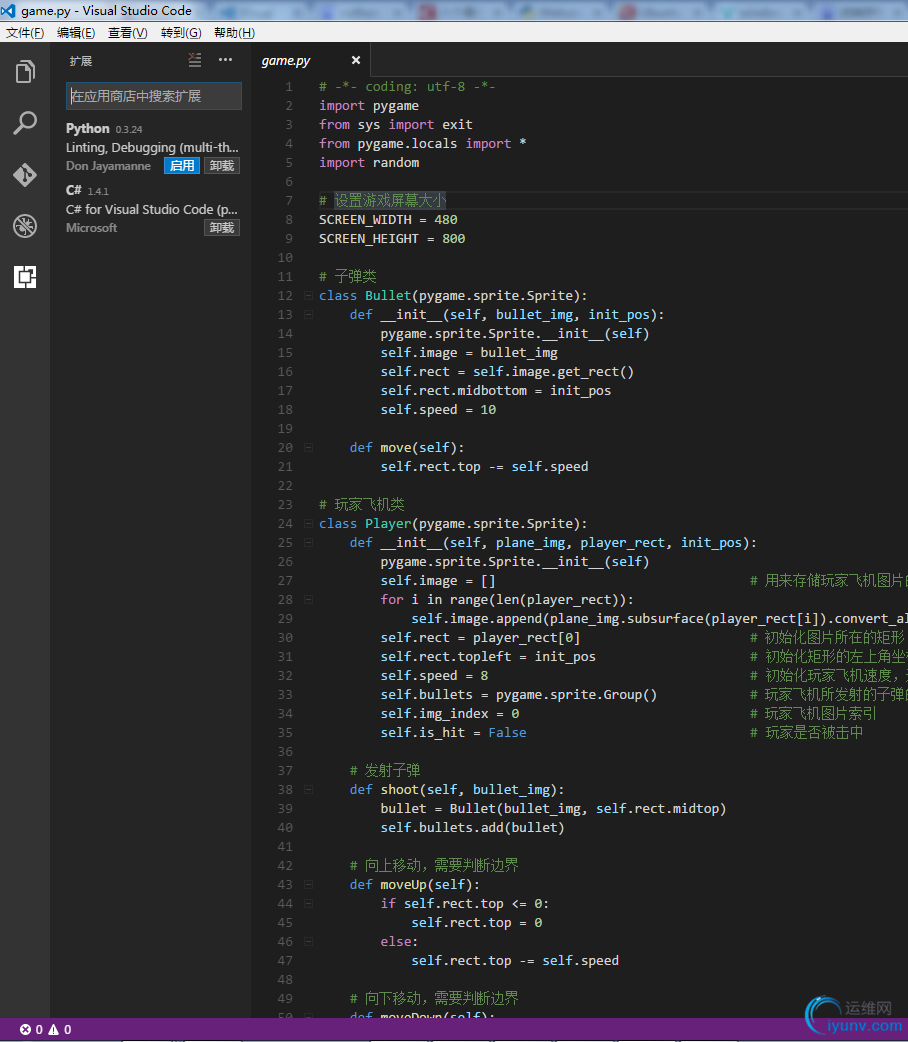908x1042 pixels.
Task: Fold the shoot method at line 38
Action: click(x=308, y=790)
